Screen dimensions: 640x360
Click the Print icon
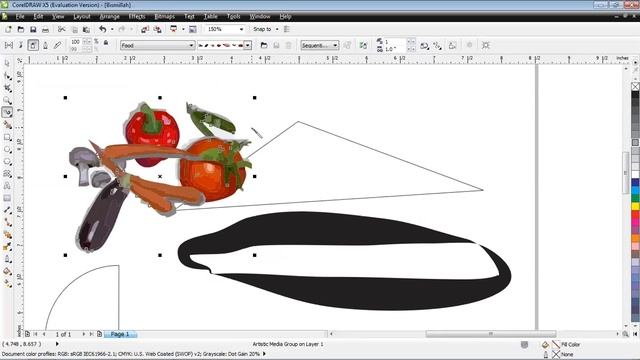click(45, 29)
